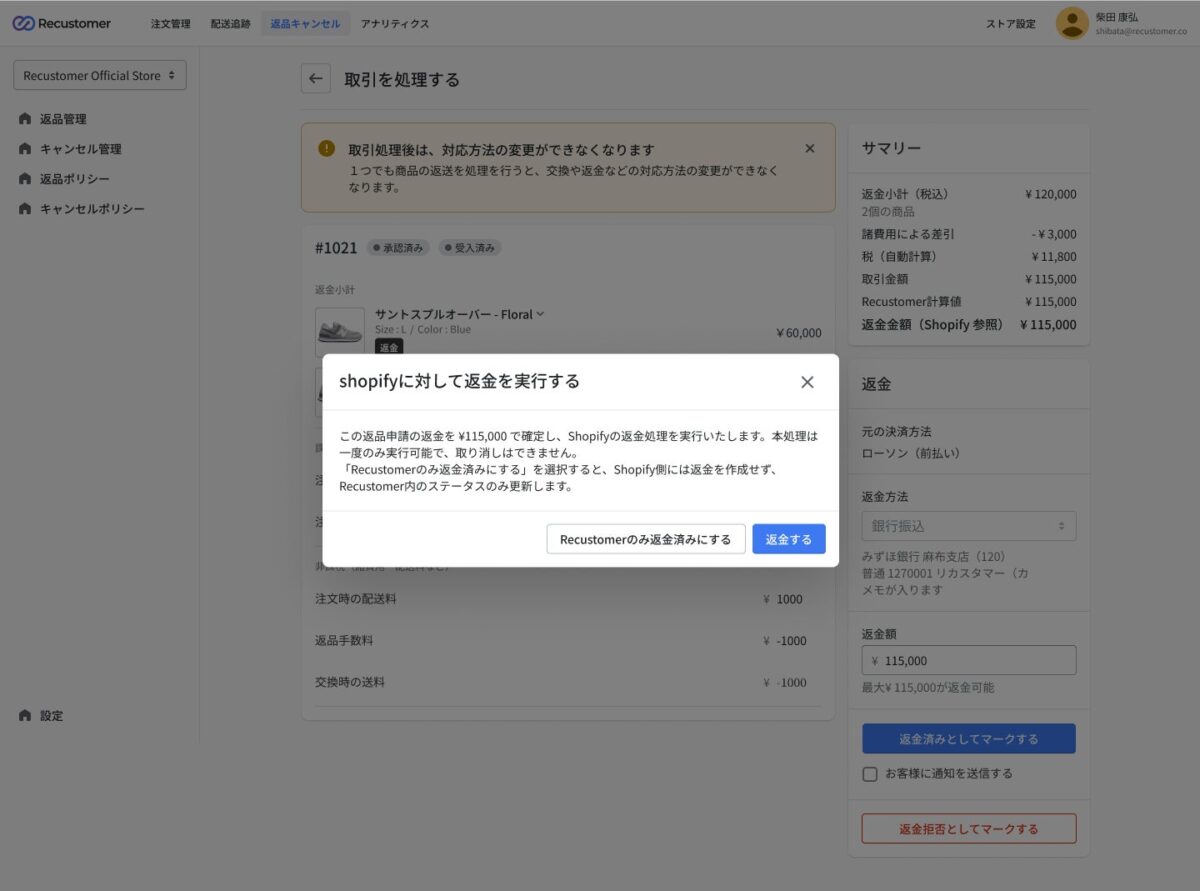Click the 返金額 amount input field
Screen dimensions: 1200x891
(967, 660)
